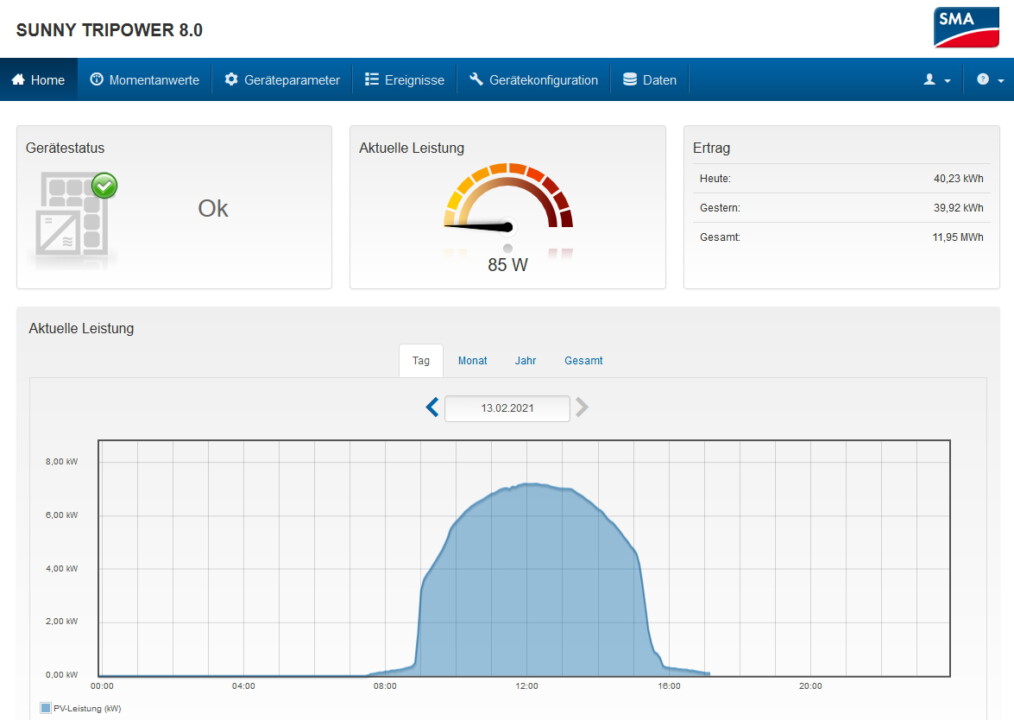Click the power gauge dial
Screen dimensions: 1014x720
508,197
